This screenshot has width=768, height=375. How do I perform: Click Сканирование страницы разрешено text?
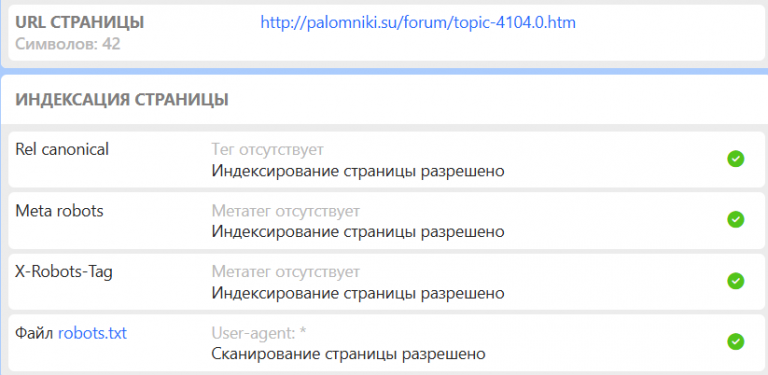(348, 353)
